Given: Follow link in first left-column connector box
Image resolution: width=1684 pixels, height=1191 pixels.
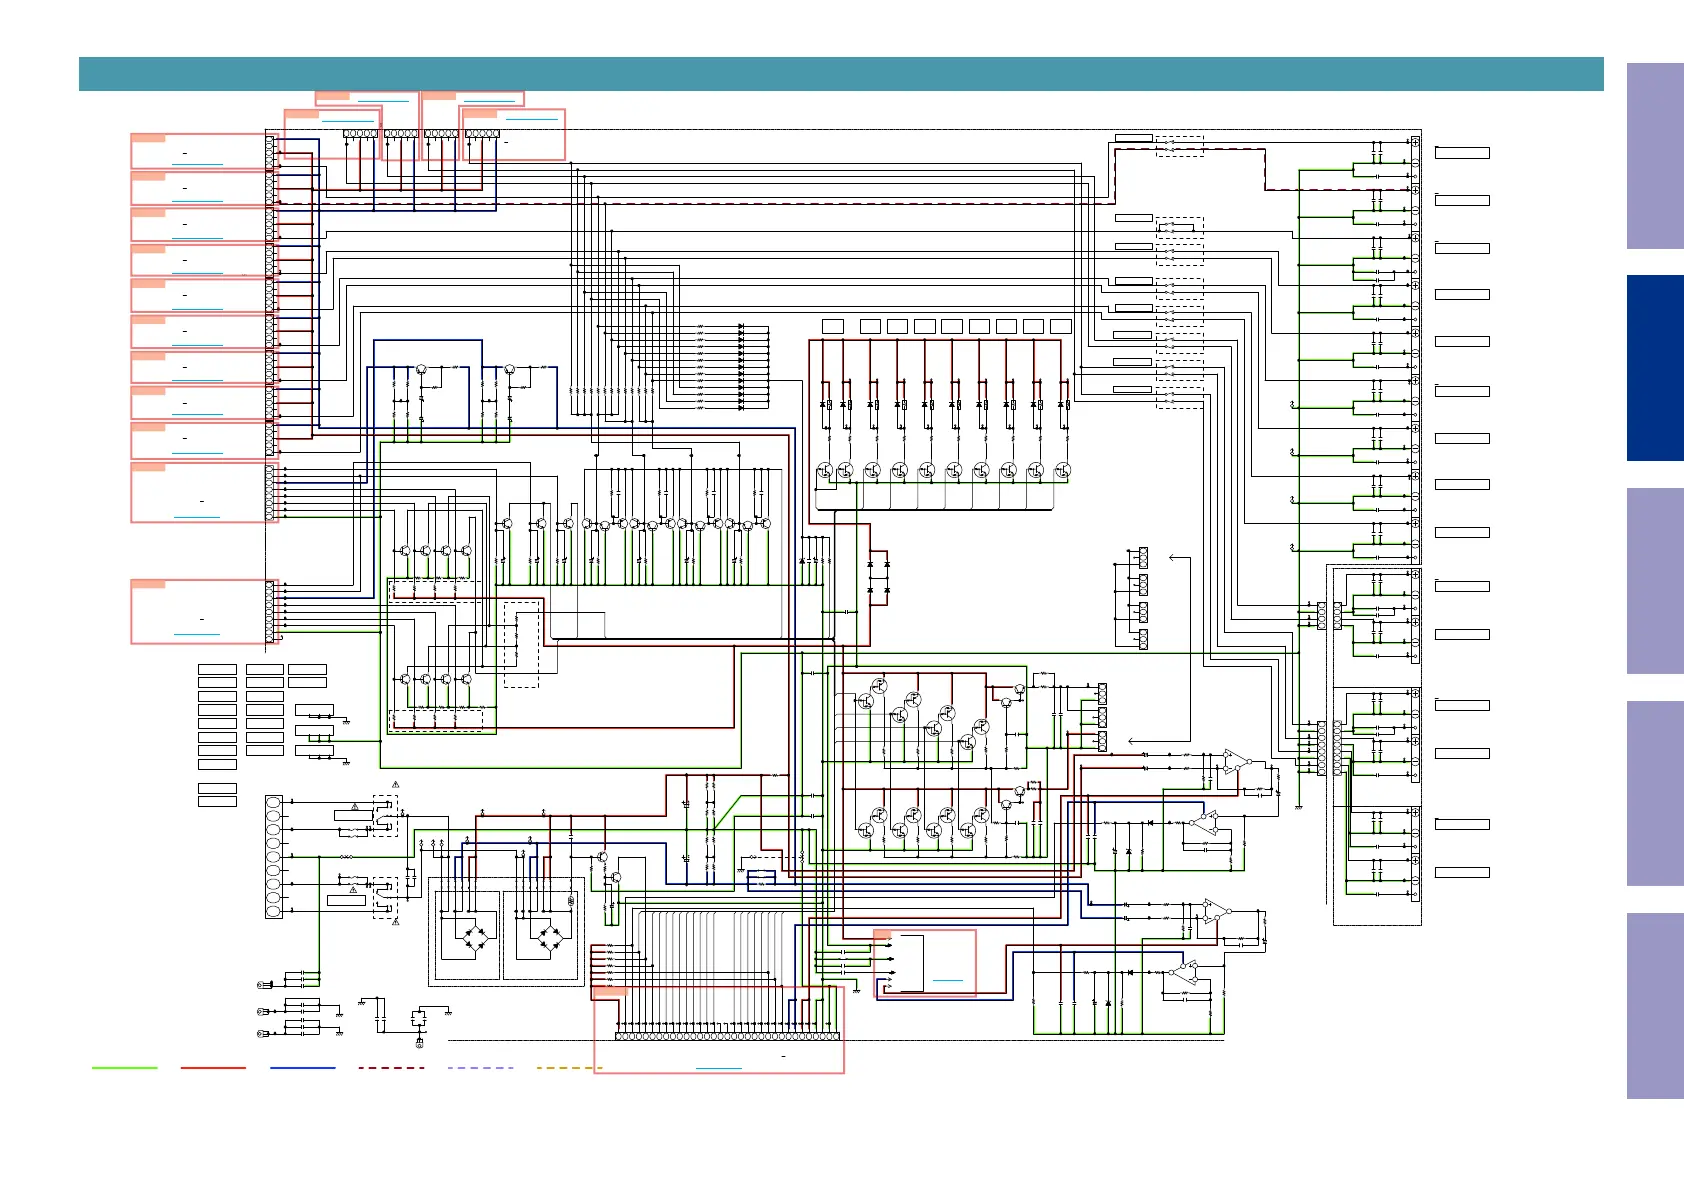Looking at the screenshot, I should pos(197,163).
